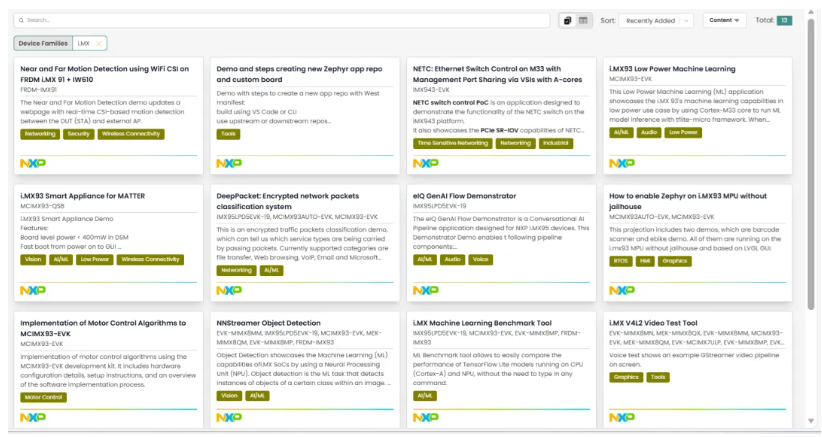
Task: Click Motor Control tag
Action: pyautogui.click(x=44, y=398)
